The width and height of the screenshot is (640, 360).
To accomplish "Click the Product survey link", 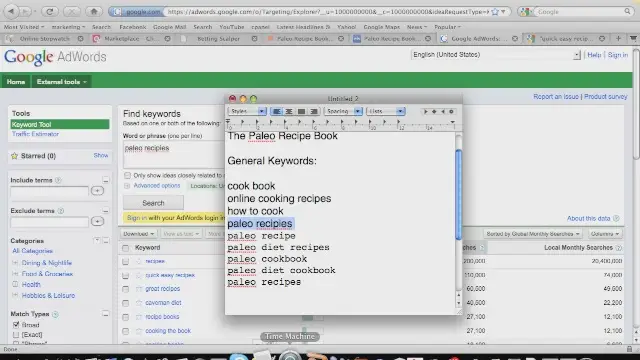I will pos(606,97).
